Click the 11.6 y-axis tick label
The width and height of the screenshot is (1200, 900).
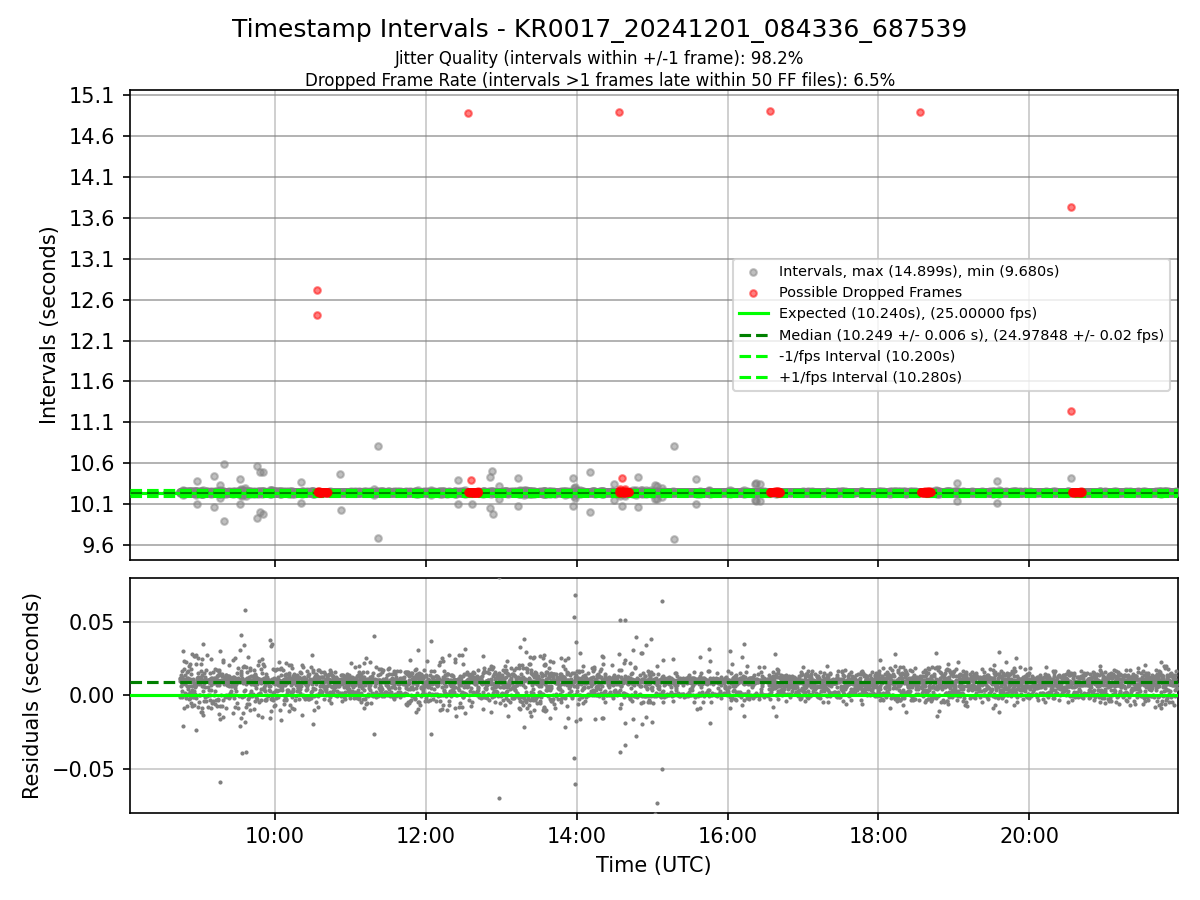coord(92,382)
